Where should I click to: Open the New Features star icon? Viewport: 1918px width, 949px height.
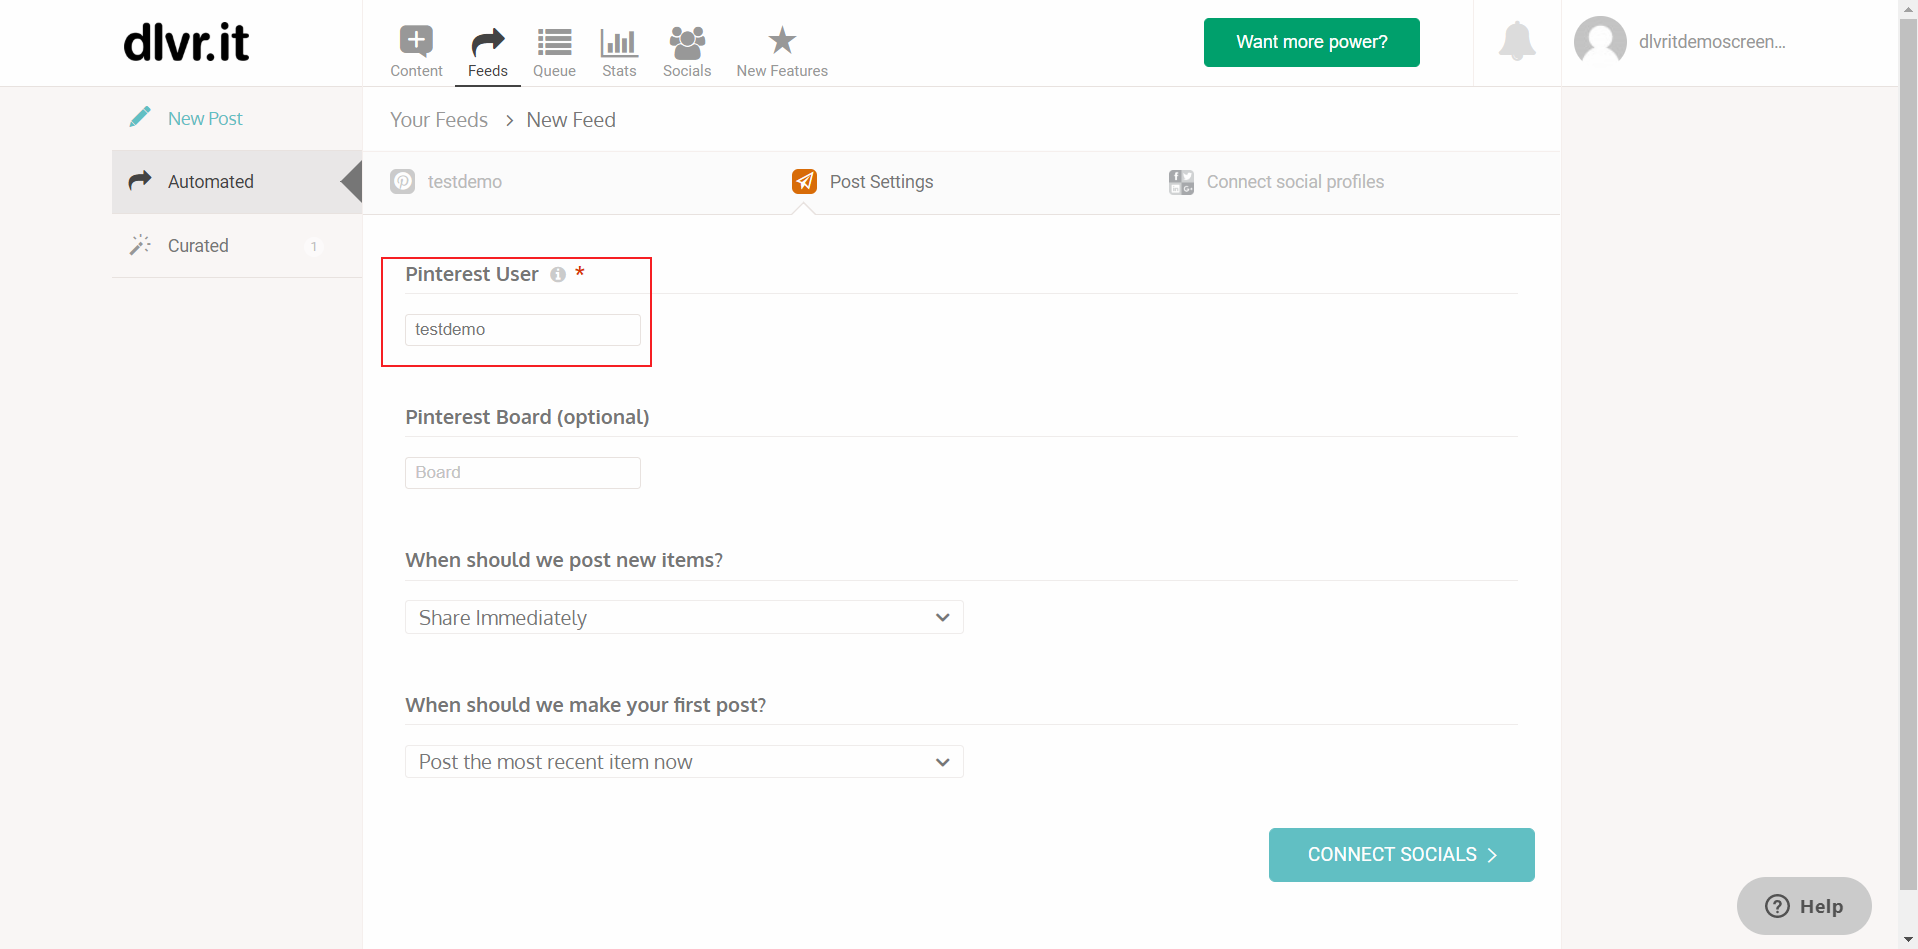click(782, 41)
